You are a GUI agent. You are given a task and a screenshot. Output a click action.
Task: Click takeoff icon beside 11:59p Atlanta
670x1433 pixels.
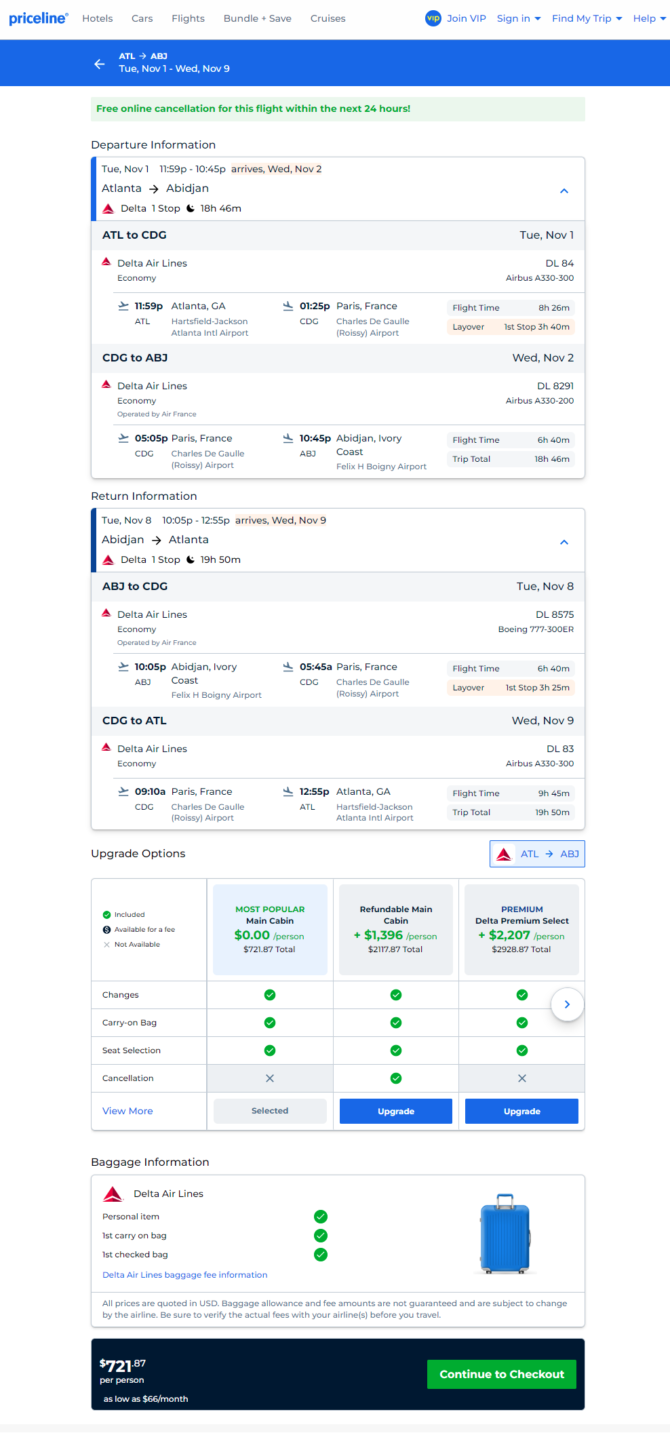coord(124,306)
